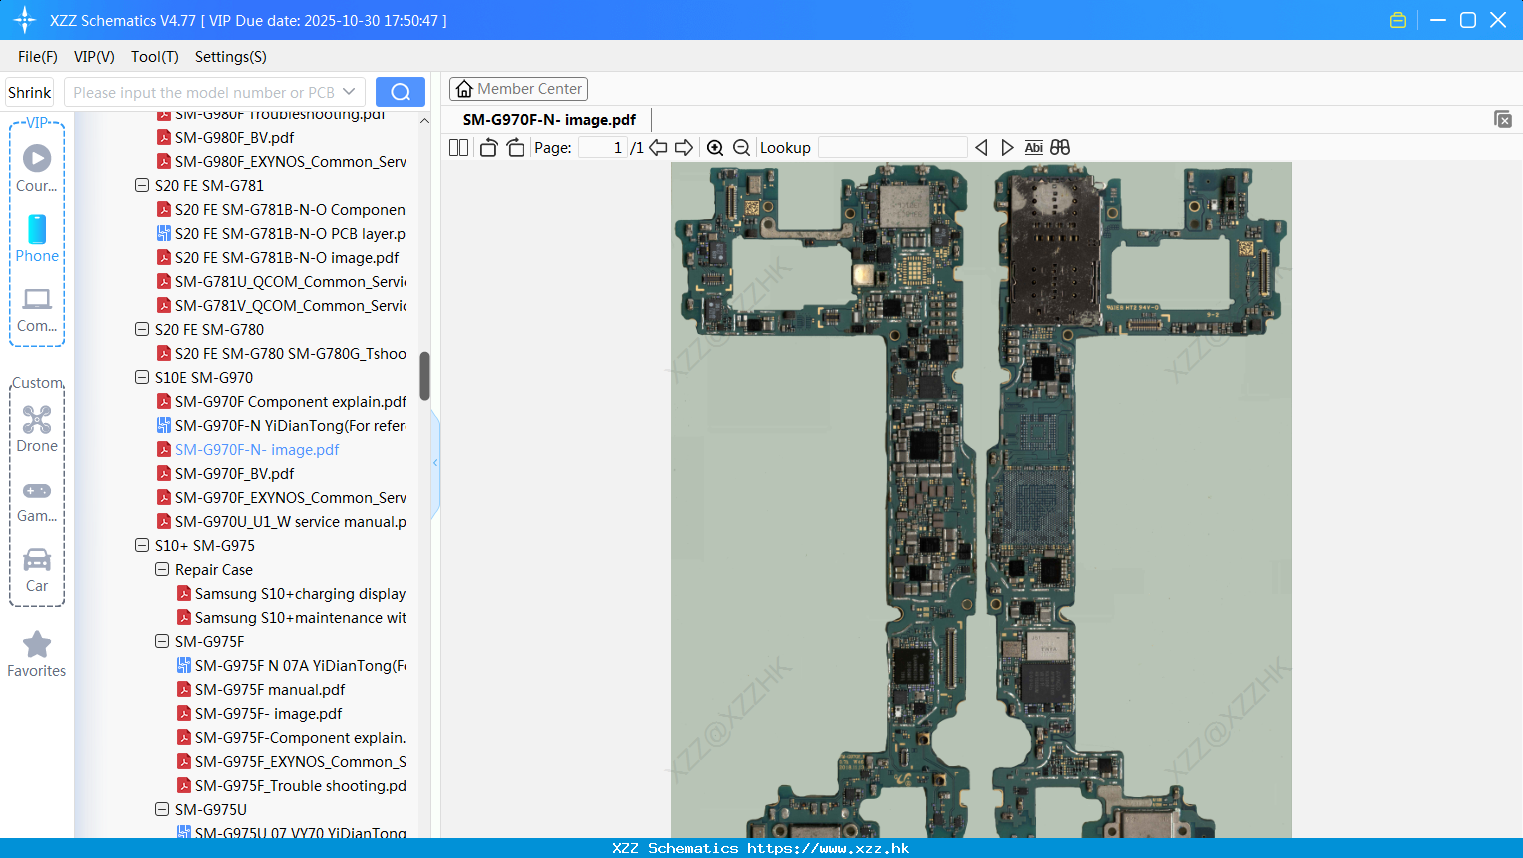
Task: Click the blue search button
Action: [x=400, y=92]
